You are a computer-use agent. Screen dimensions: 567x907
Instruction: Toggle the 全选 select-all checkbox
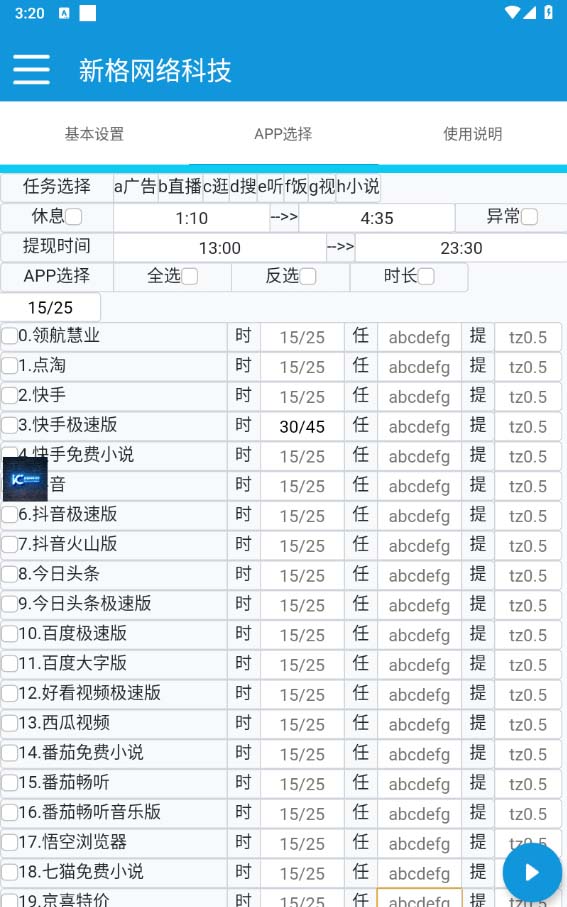pyautogui.click(x=189, y=276)
